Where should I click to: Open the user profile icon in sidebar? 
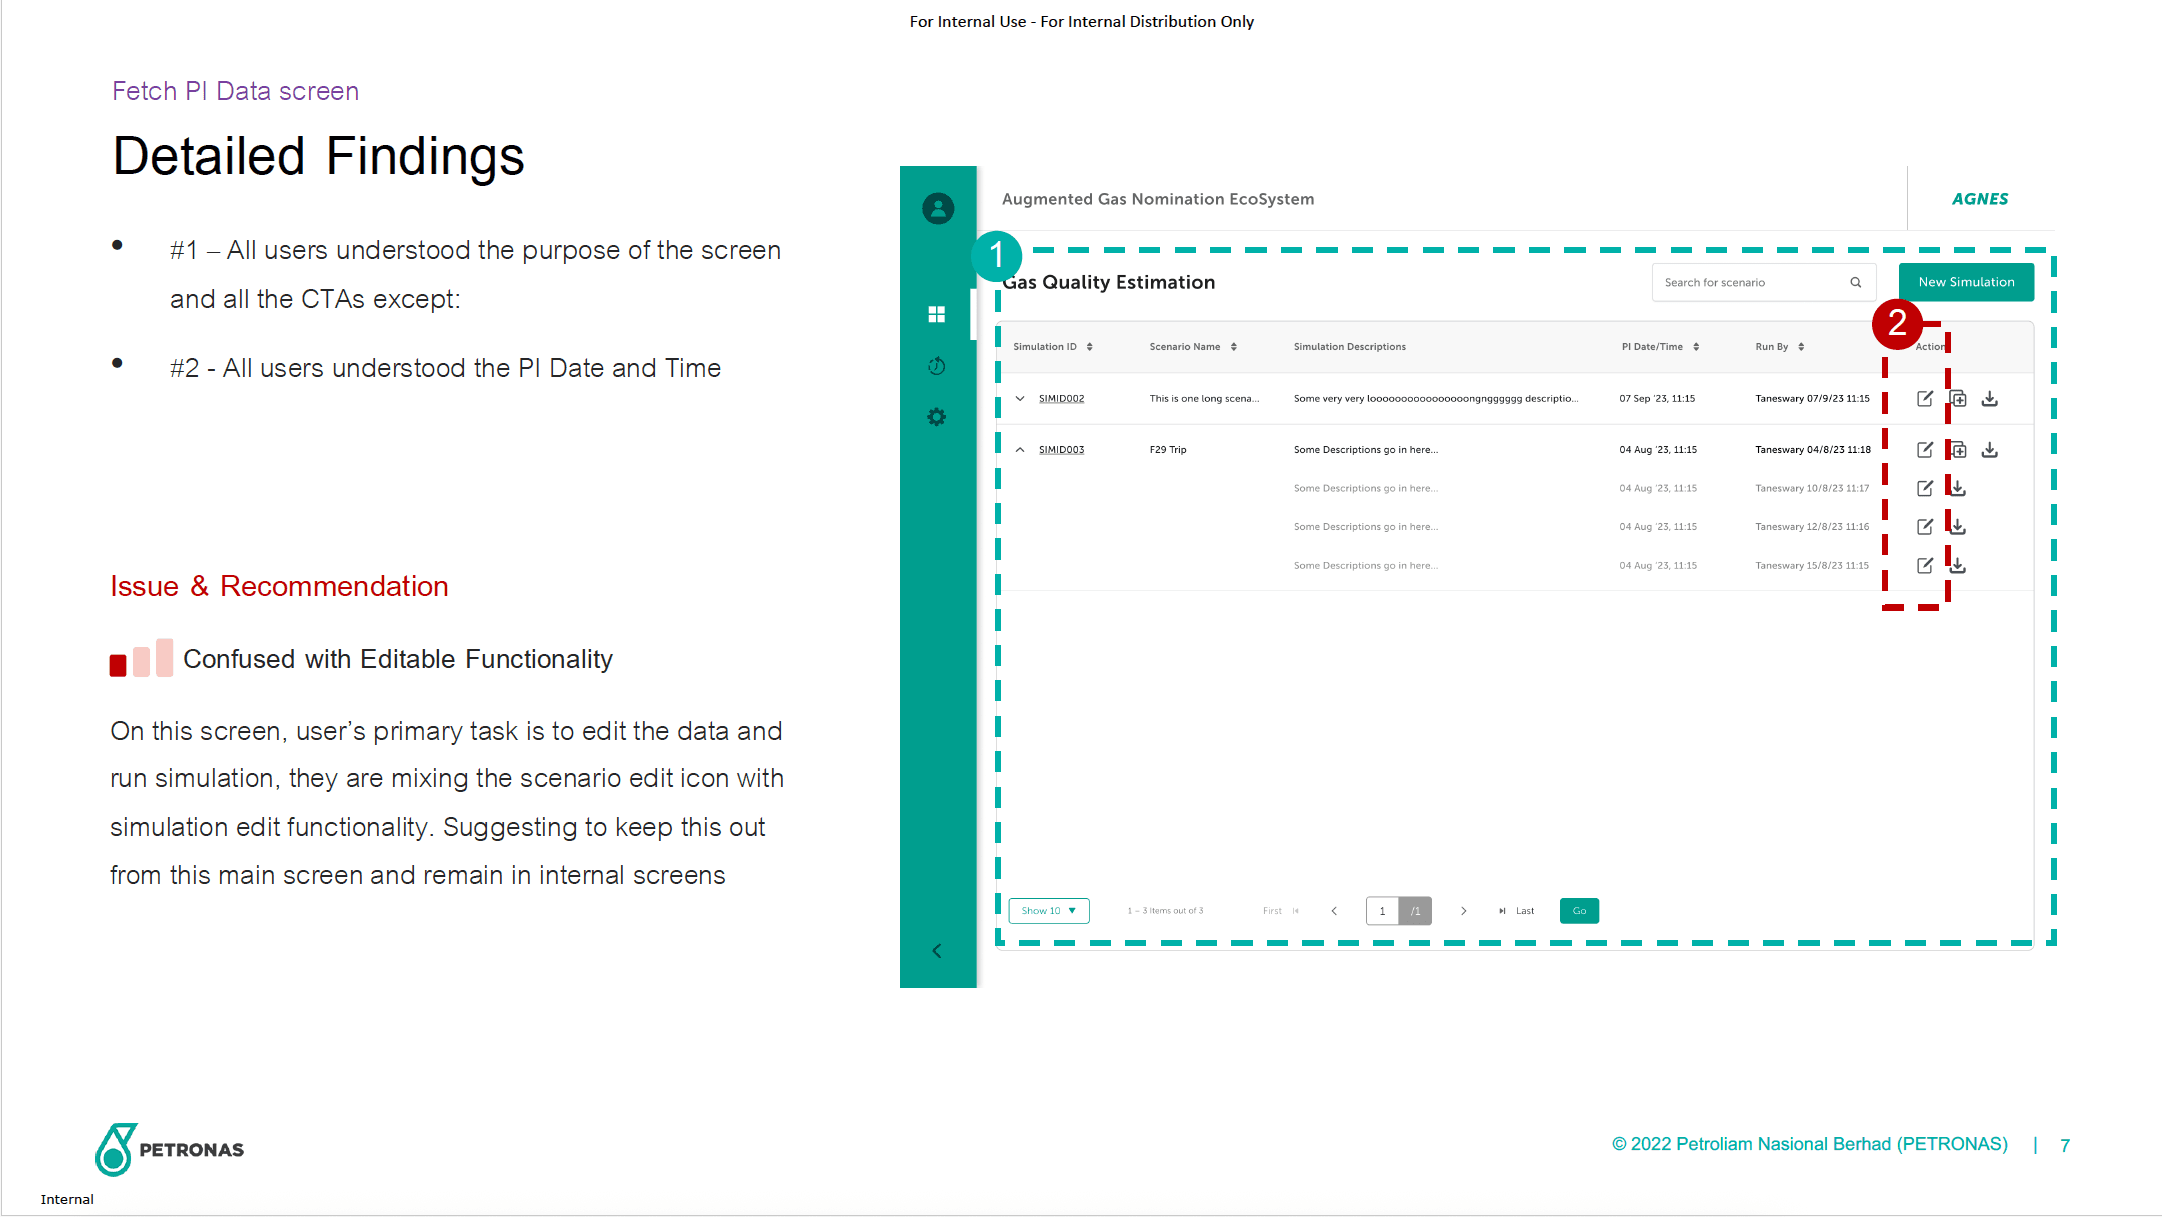tap(937, 208)
